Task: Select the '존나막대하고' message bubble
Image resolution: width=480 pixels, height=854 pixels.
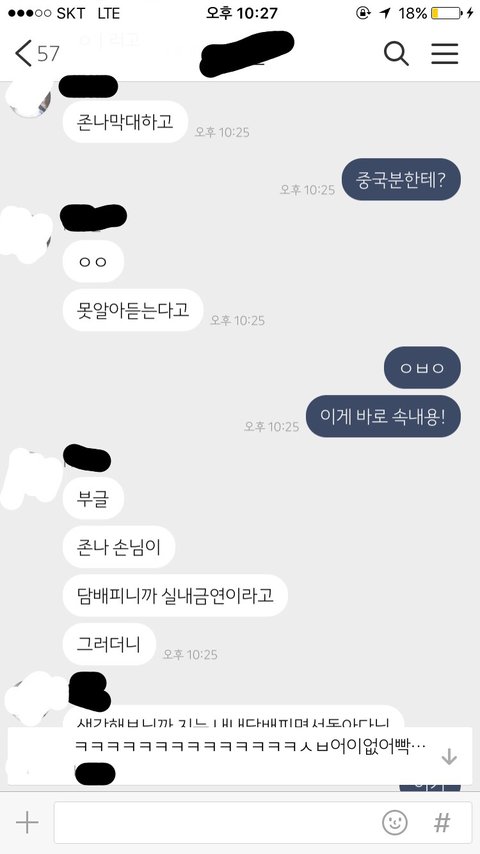Action: pyautogui.click(x=125, y=122)
